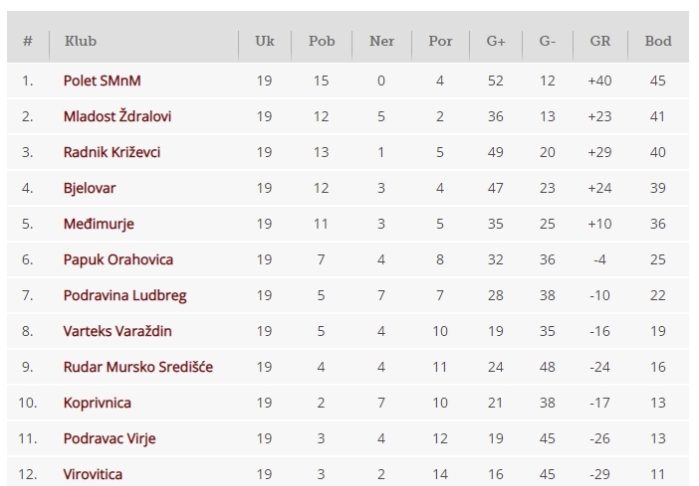Viewport: 699px width, 486px height.
Task: Select the Ner column header
Action: tap(382, 41)
